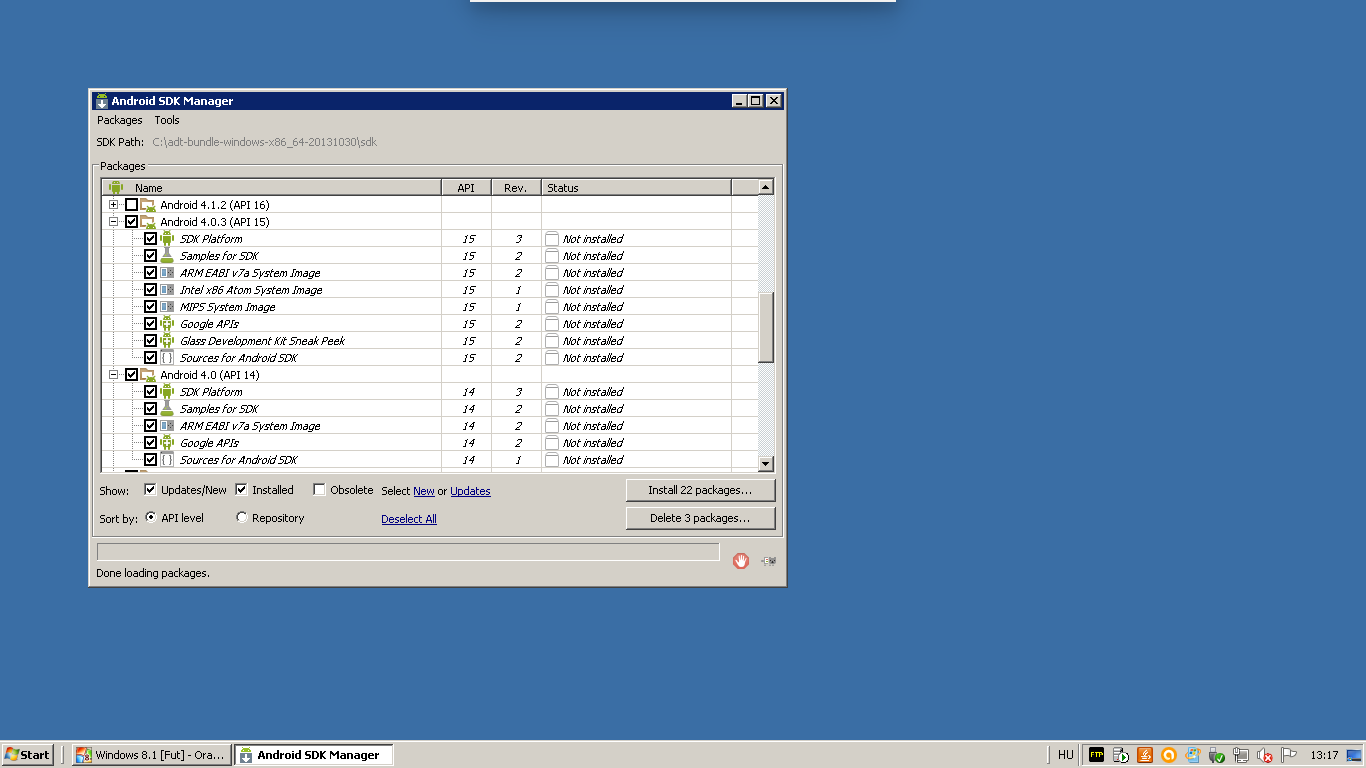Viewport: 1366px width, 768px height.
Task: Open the Tools menu
Action: (167, 120)
